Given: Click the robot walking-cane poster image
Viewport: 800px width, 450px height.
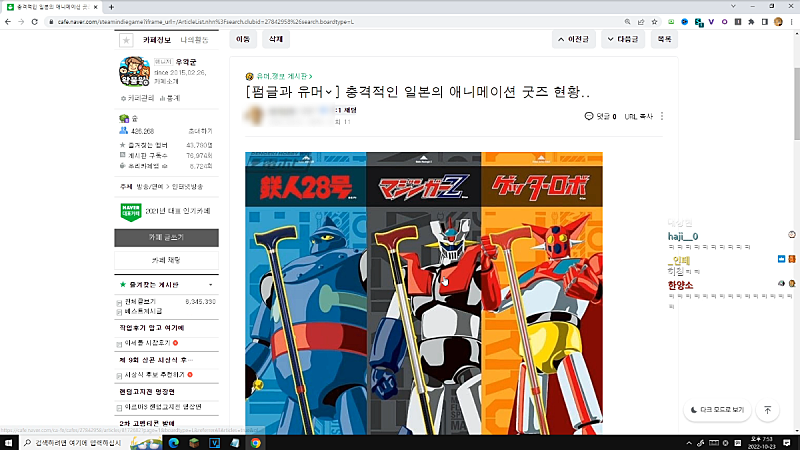Looking at the screenshot, I should pos(424,293).
